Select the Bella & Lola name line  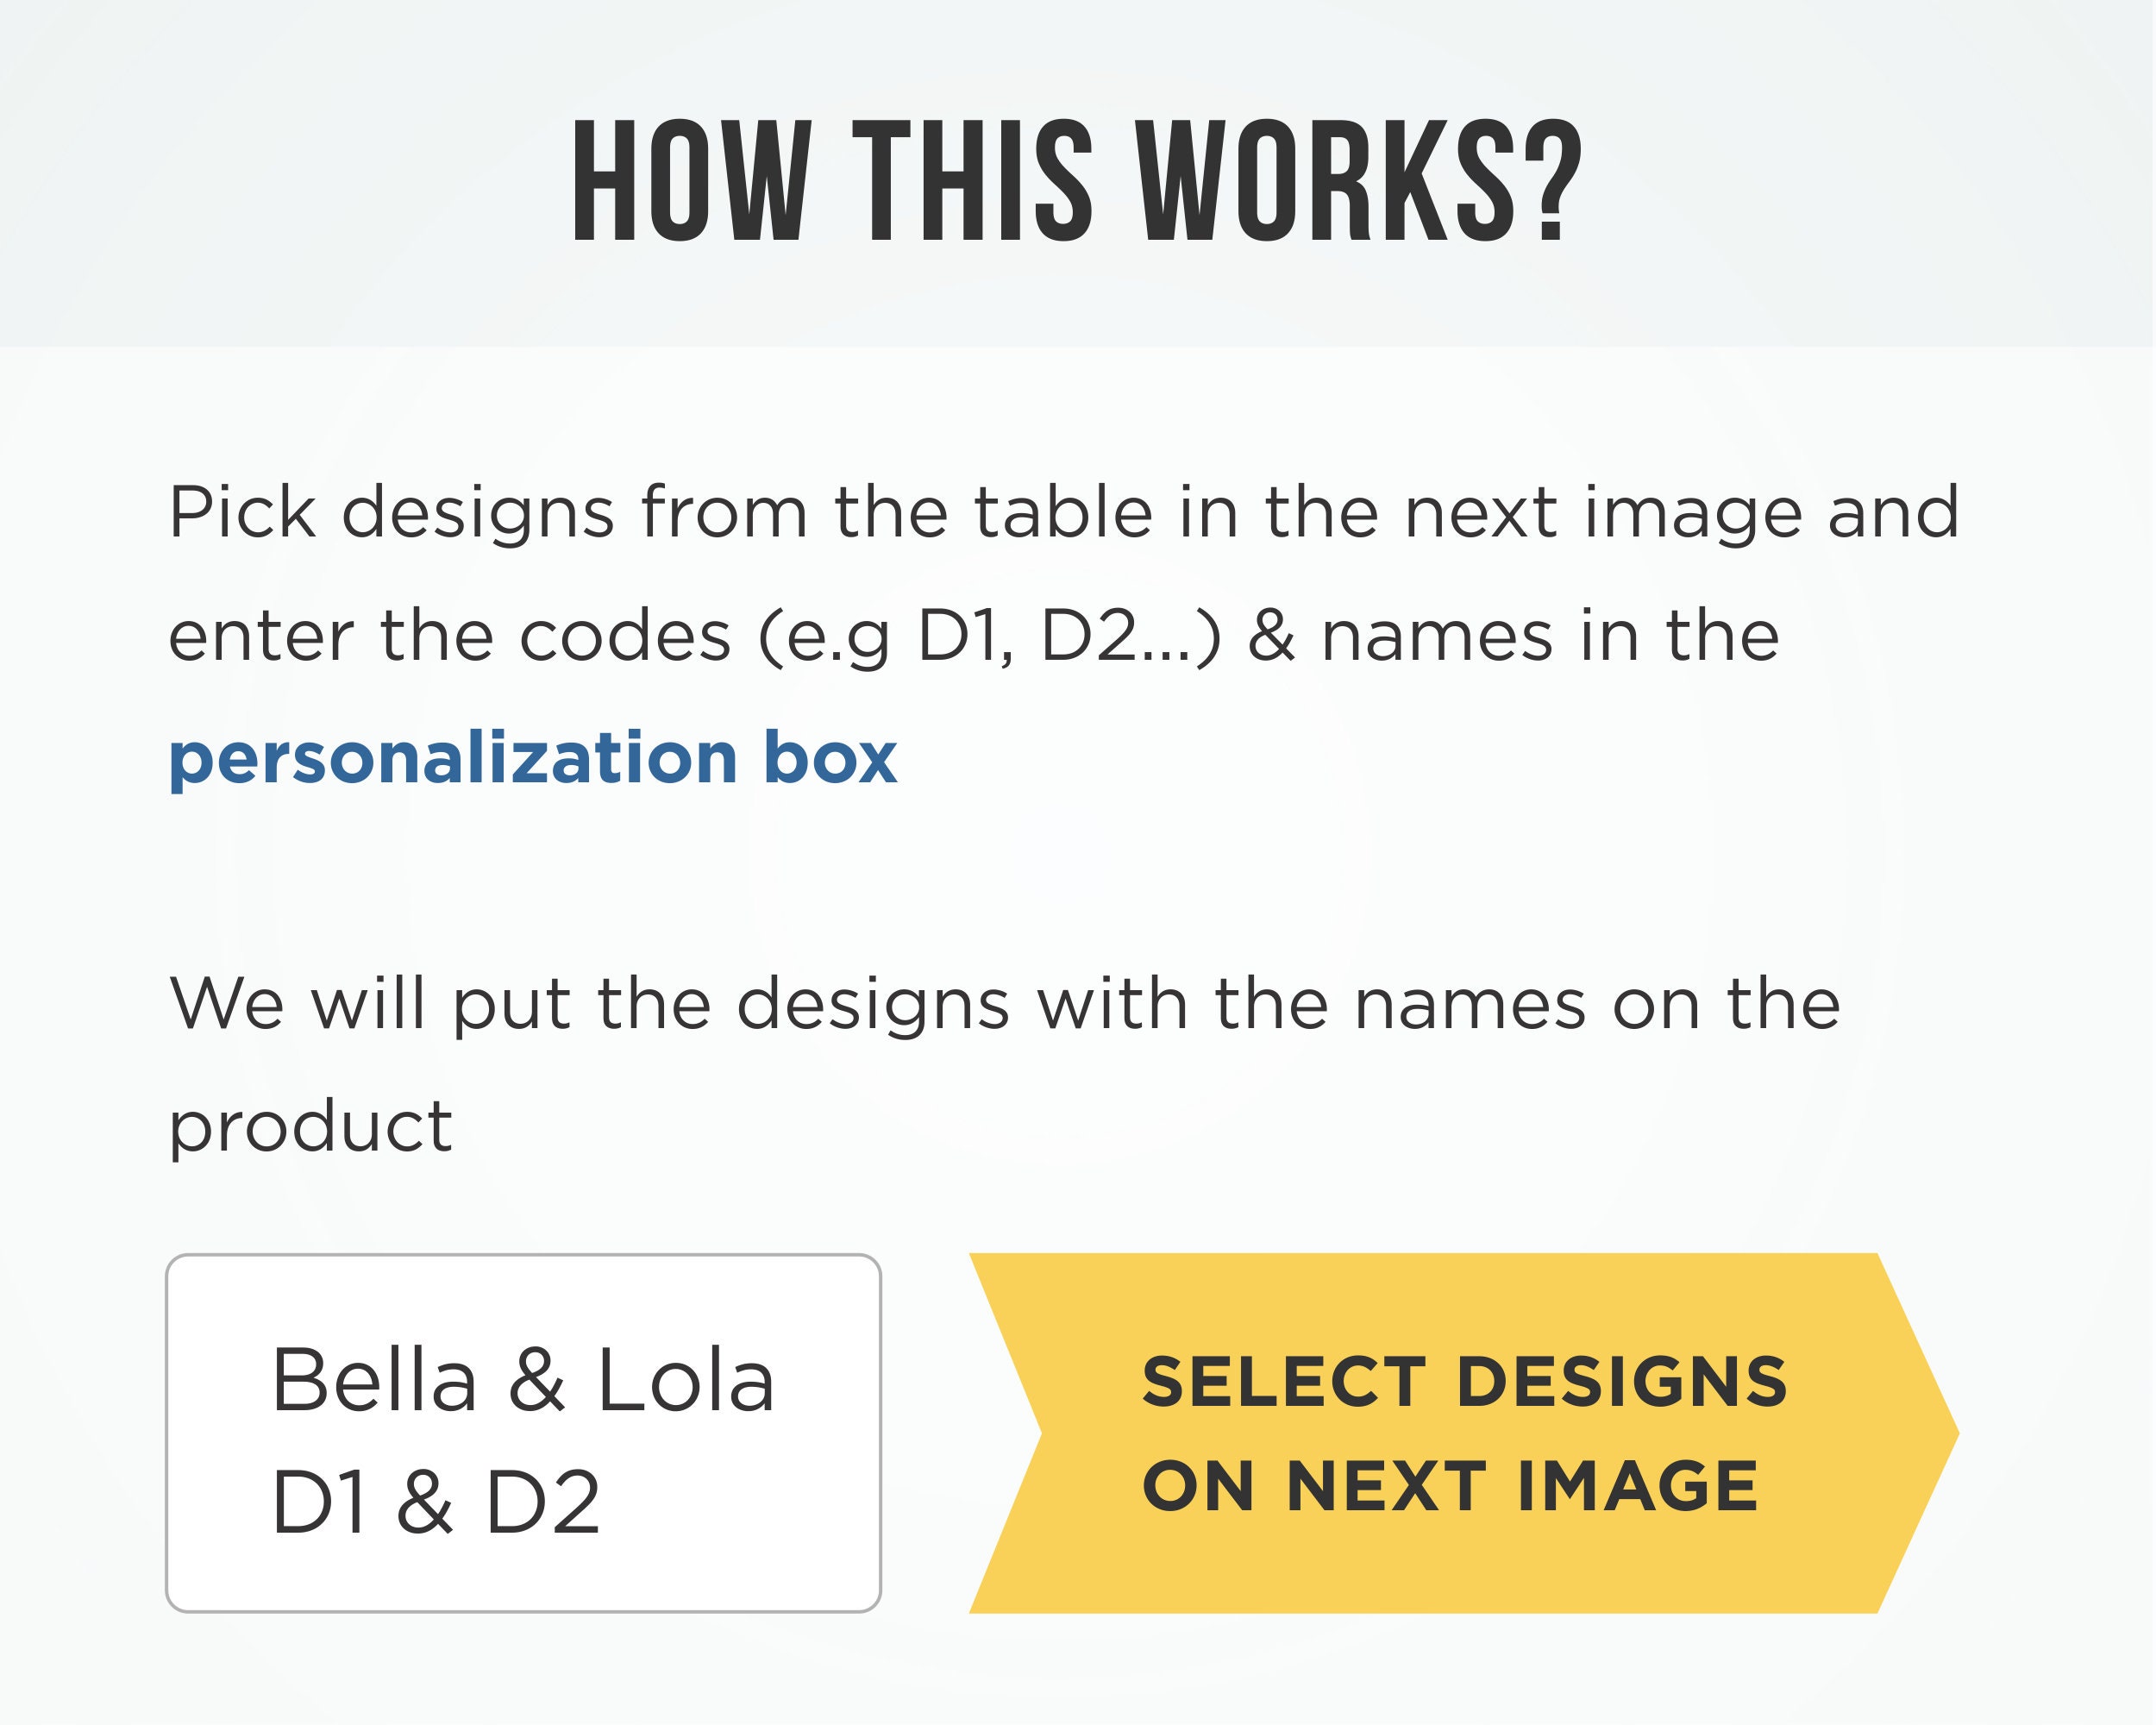point(523,1380)
